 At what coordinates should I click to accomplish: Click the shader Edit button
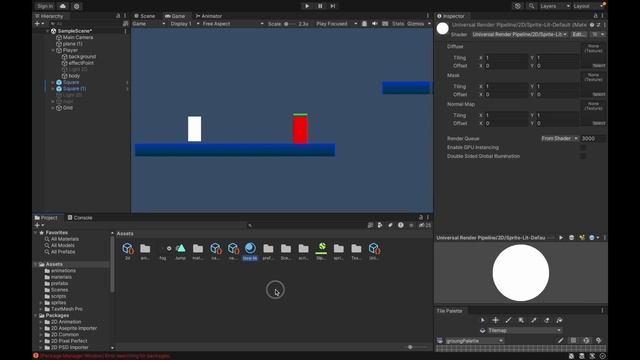579,34
